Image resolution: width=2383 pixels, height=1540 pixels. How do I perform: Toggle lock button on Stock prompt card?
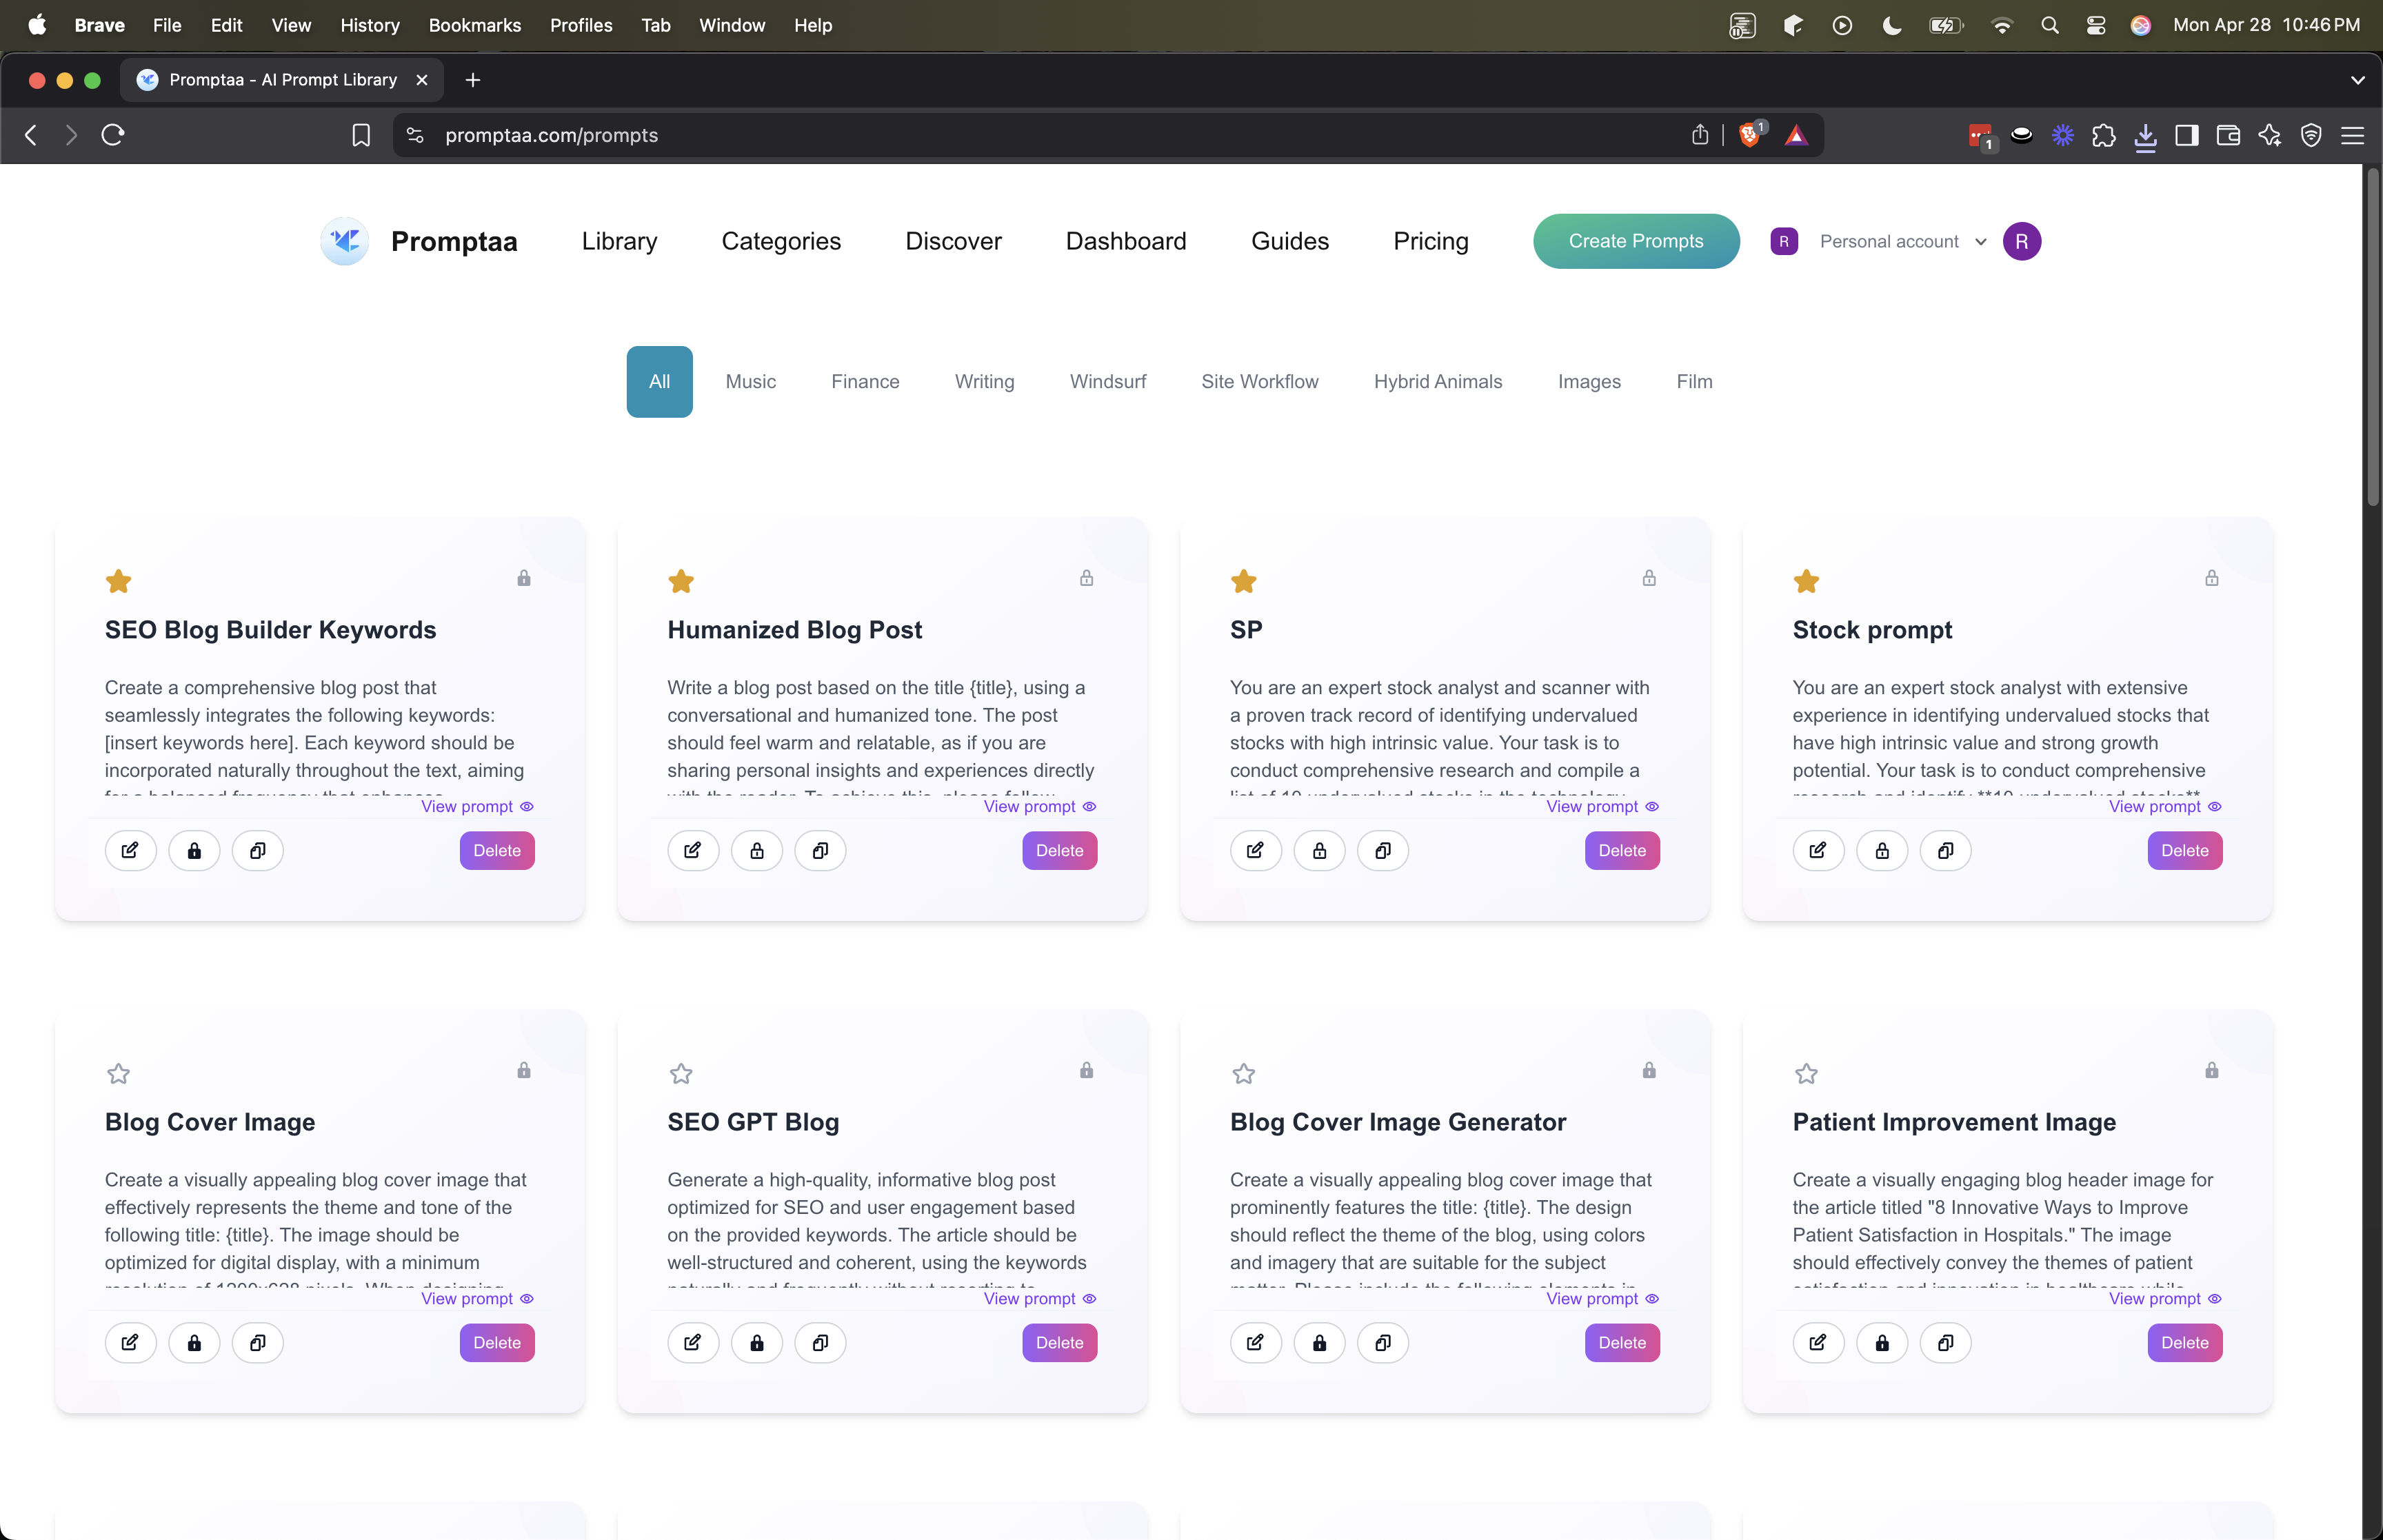coord(1882,850)
